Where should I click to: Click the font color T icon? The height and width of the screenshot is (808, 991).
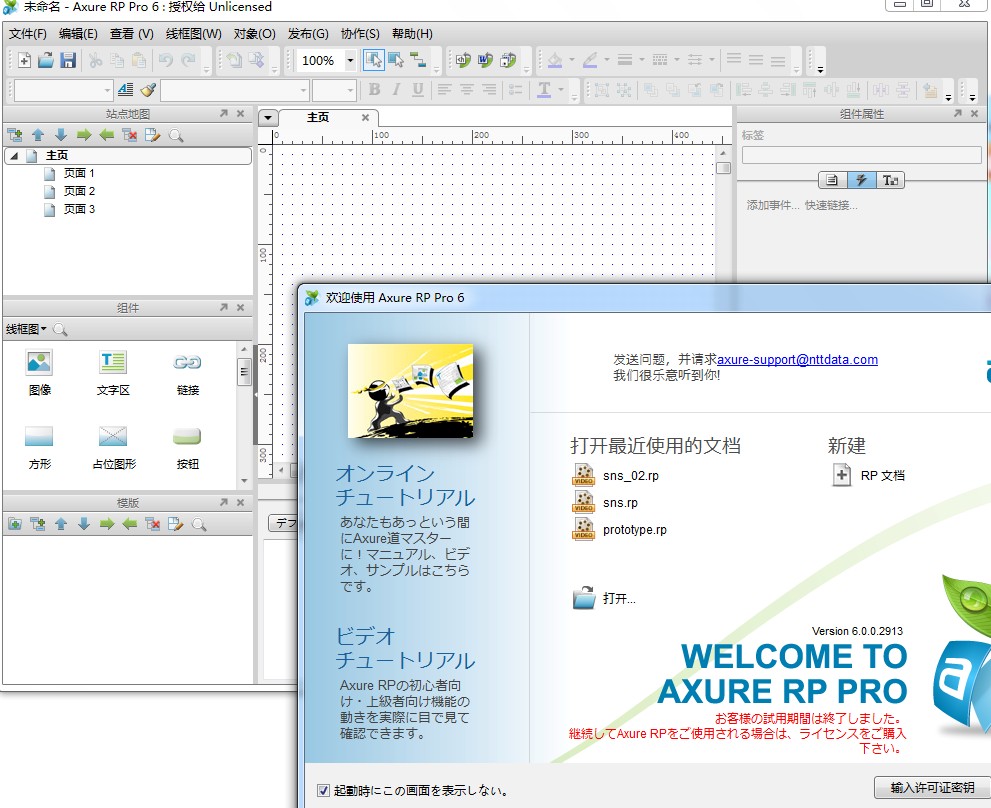pos(544,90)
